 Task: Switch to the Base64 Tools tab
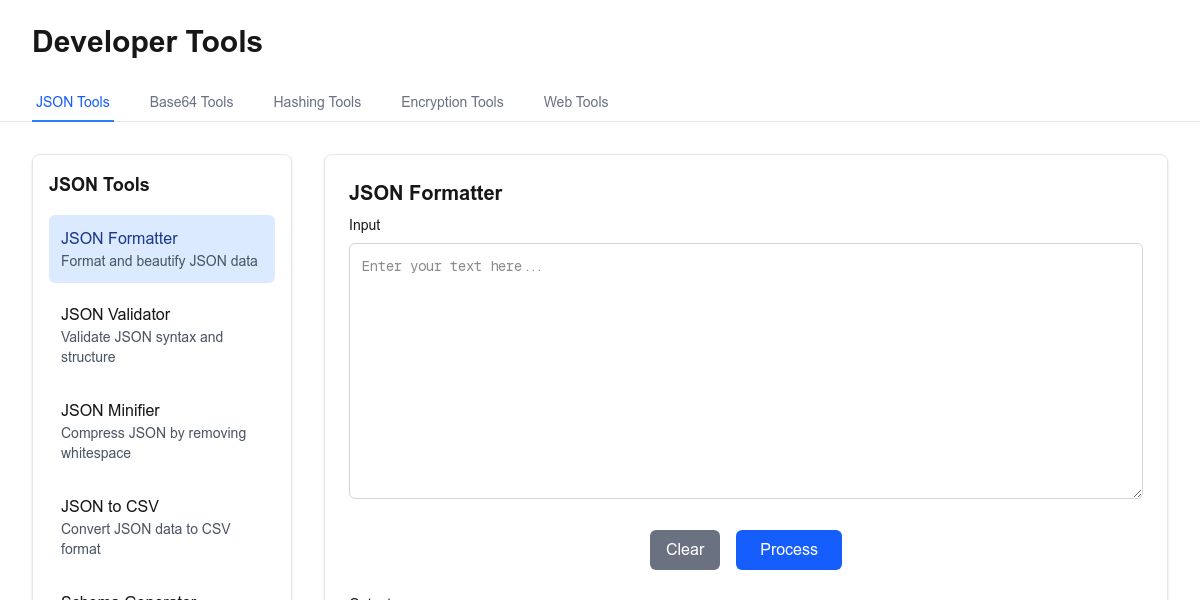(x=191, y=102)
